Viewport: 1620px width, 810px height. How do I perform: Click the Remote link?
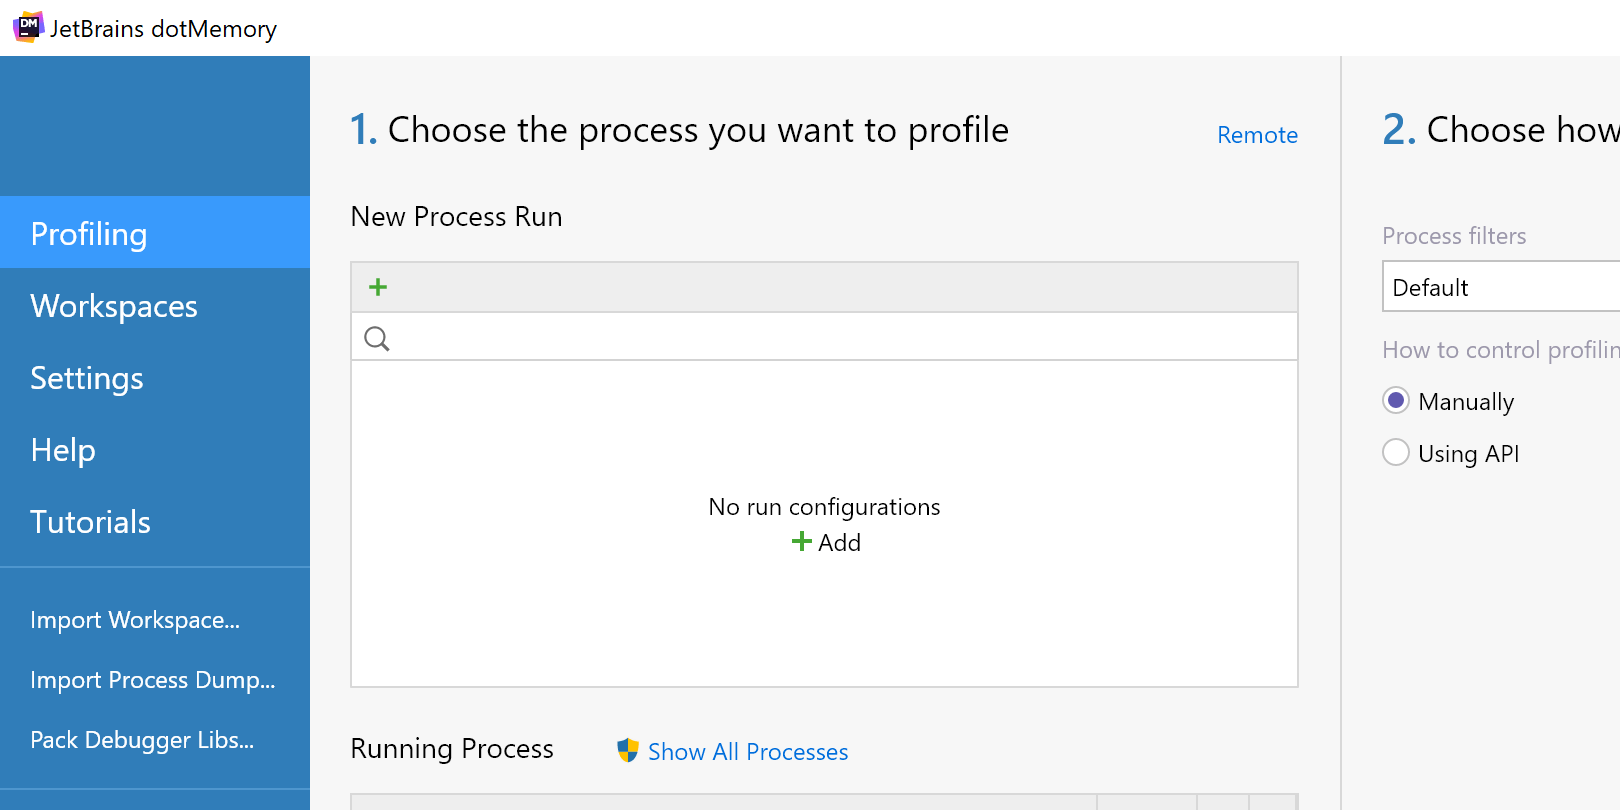[1257, 135]
